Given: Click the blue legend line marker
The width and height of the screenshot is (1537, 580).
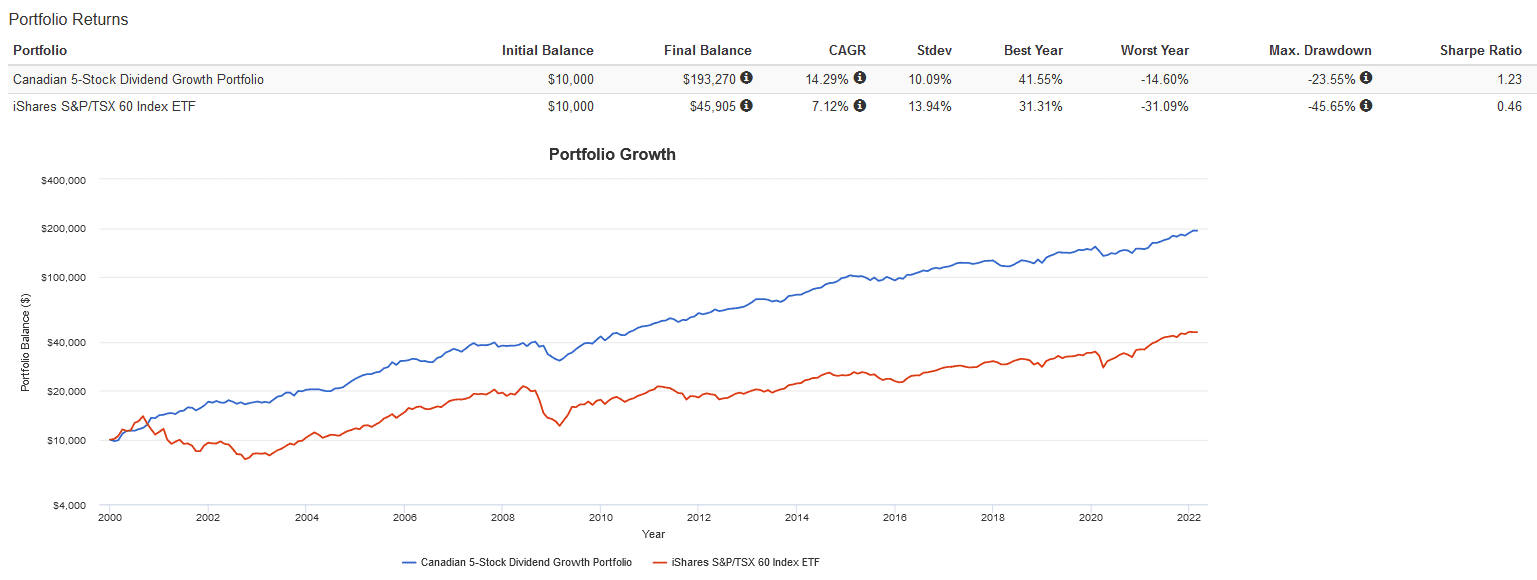Looking at the screenshot, I should point(409,562).
